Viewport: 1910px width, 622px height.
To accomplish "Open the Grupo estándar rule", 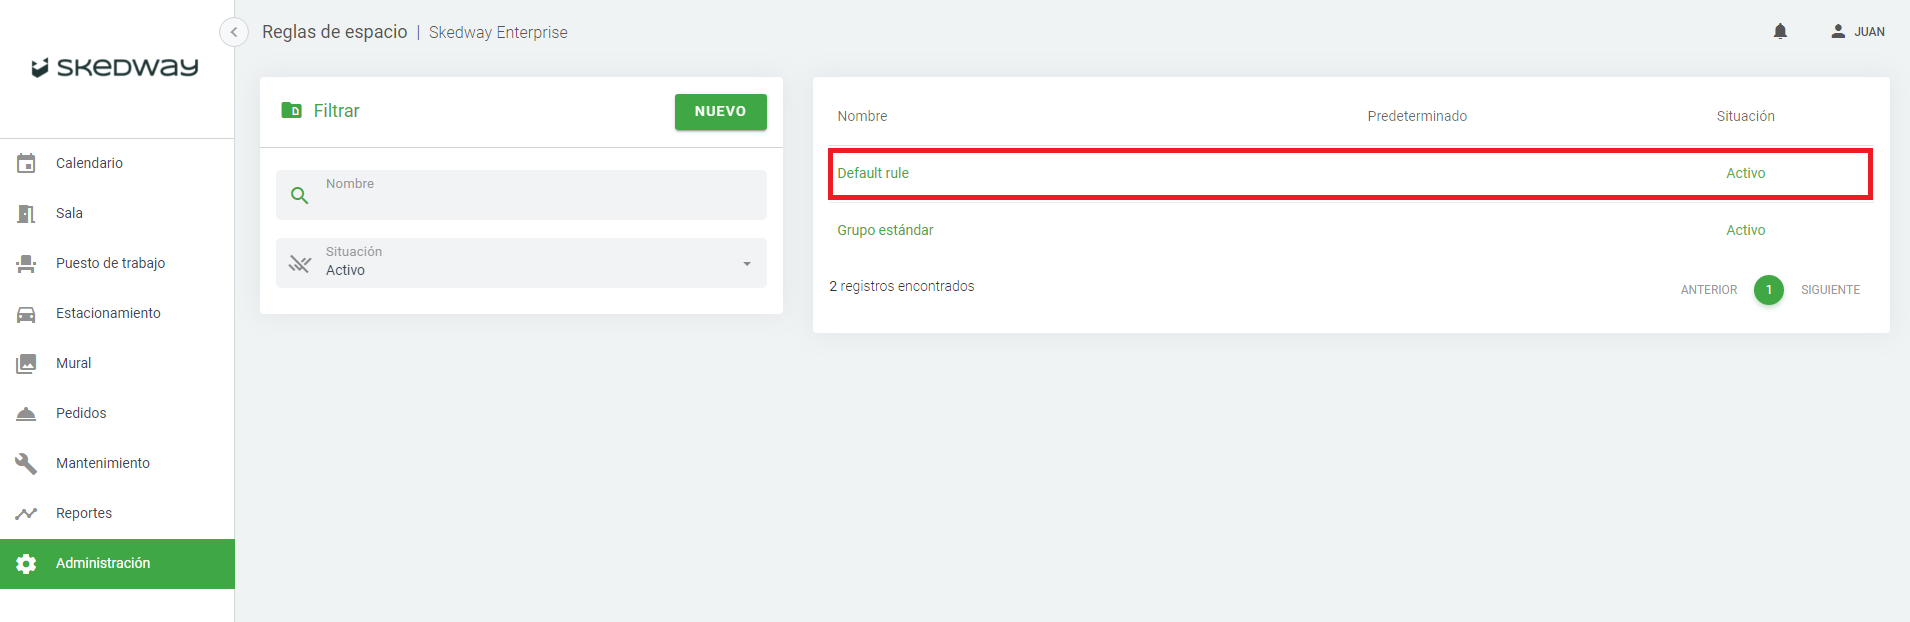I will tap(885, 230).
